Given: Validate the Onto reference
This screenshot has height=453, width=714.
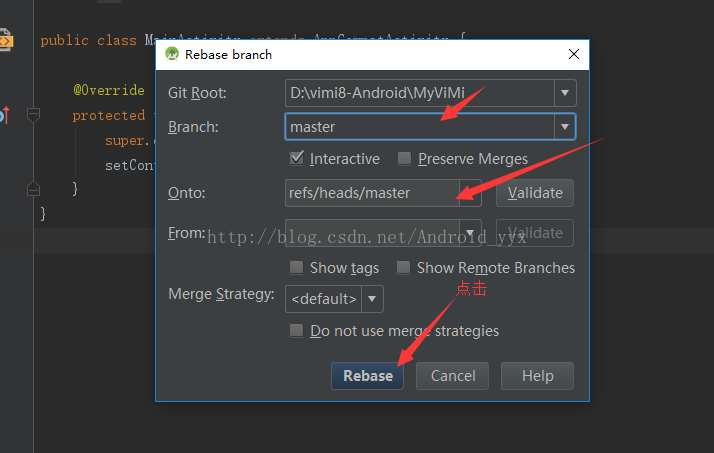Looking at the screenshot, I should tap(535, 193).
